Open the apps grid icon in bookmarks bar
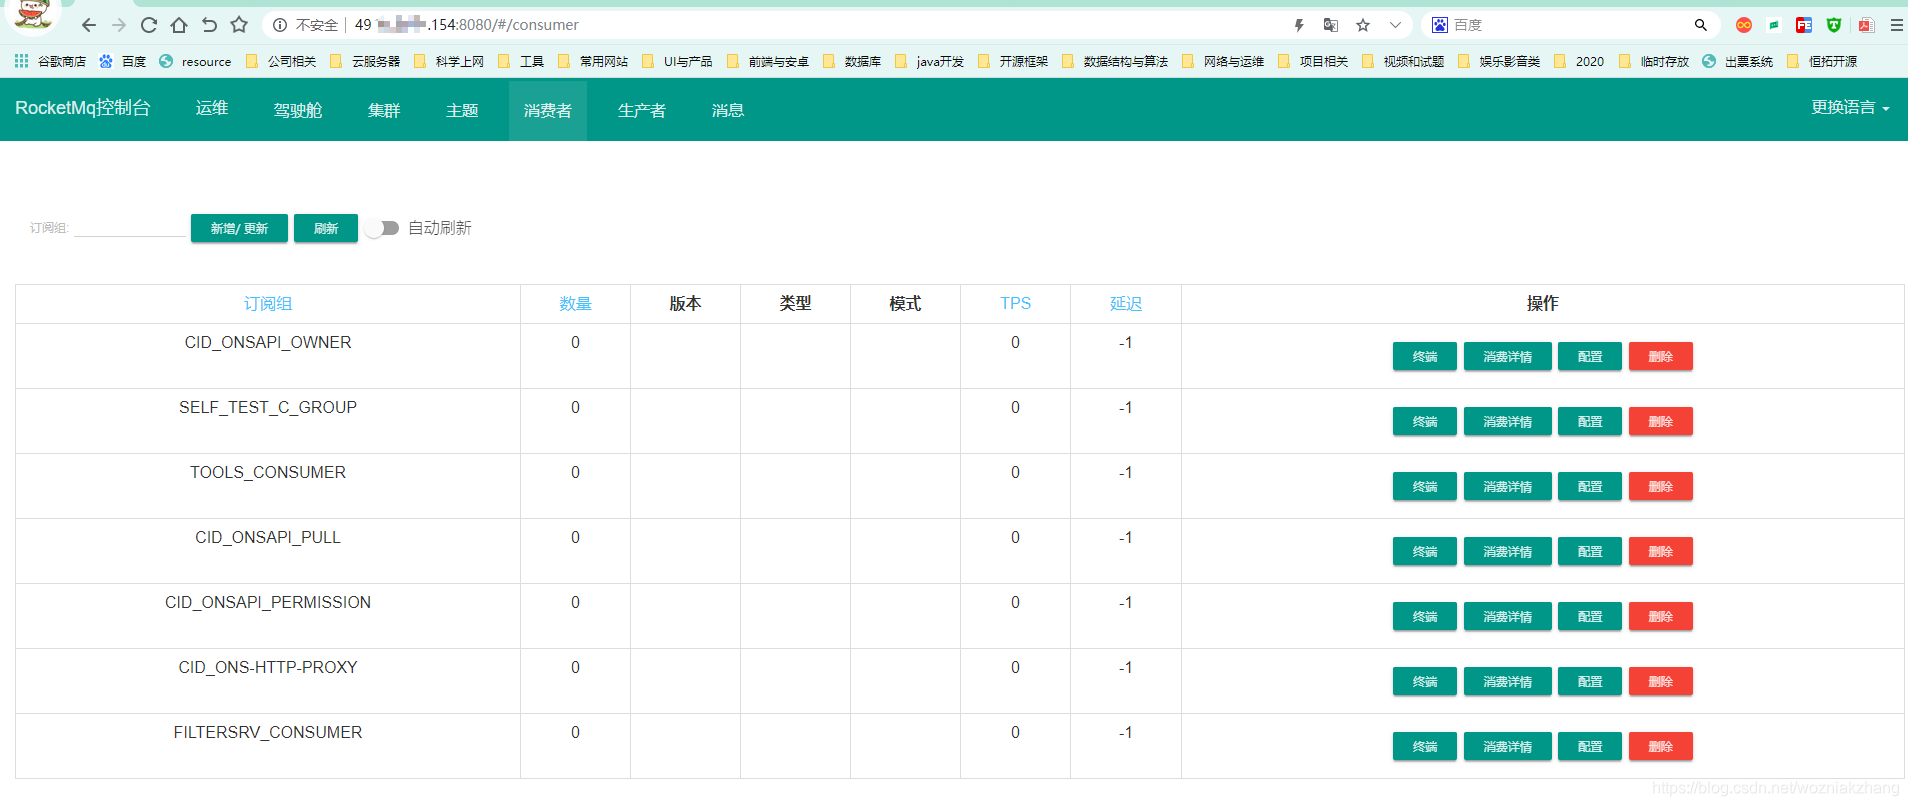This screenshot has width=1908, height=806. pos(21,61)
